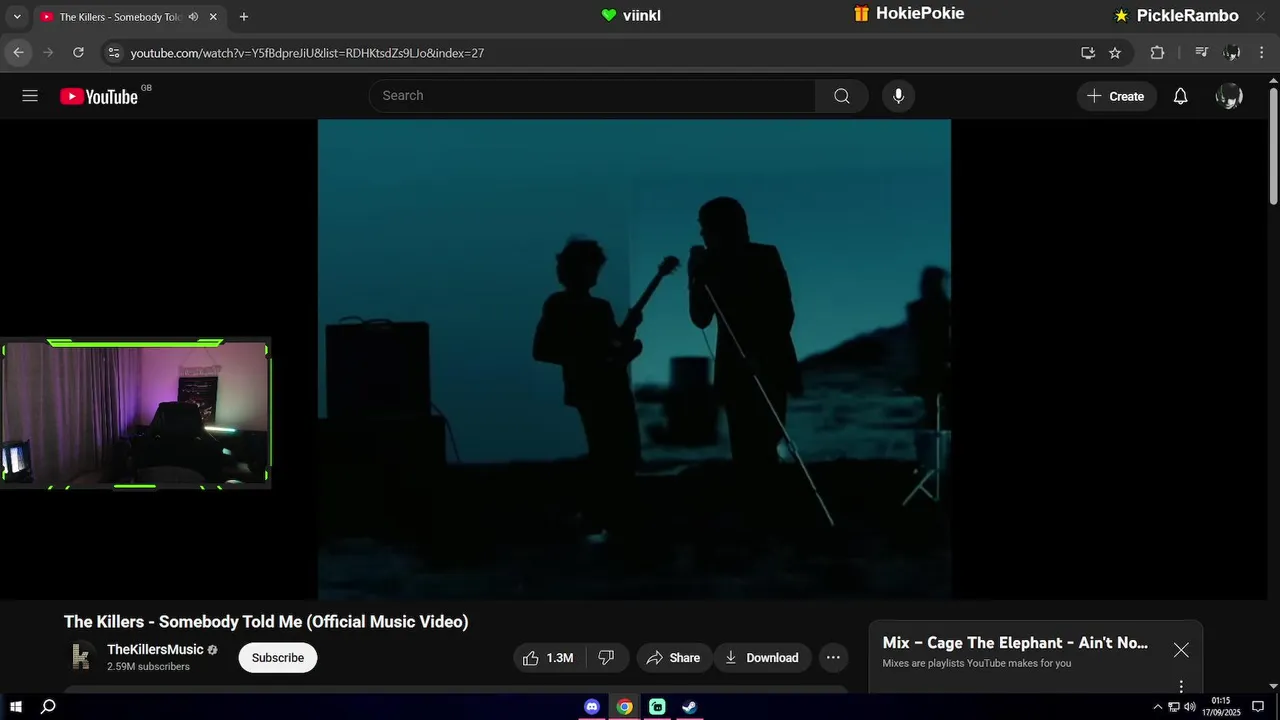View site information icon in address bar

[114, 52]
